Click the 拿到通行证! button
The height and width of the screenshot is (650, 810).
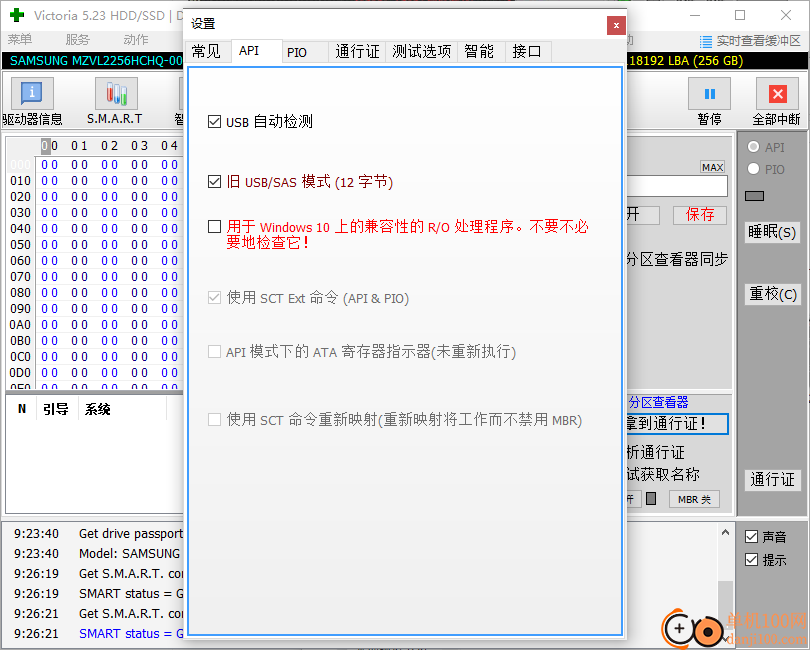tap(676, 424)
